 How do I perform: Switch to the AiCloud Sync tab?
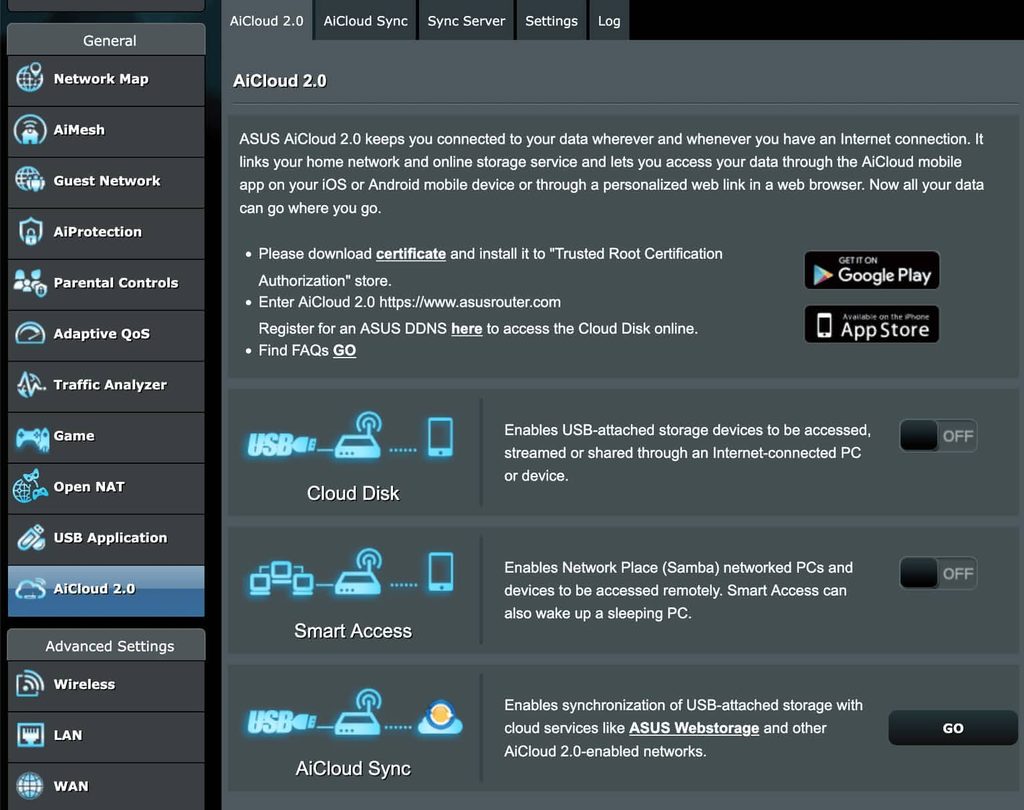point(366,20)
